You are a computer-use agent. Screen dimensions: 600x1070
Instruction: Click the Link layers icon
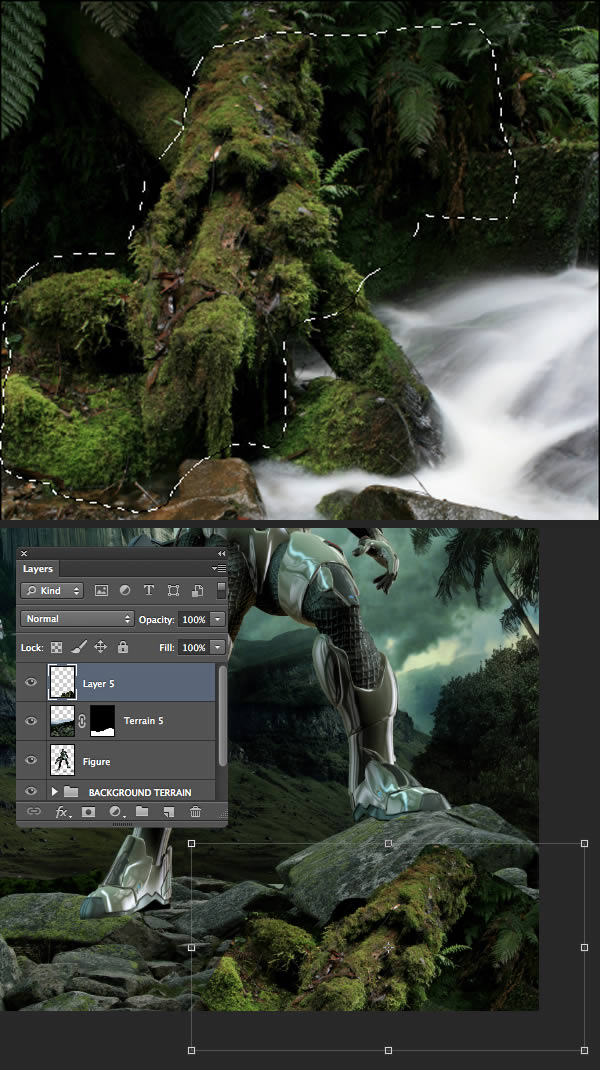(33, 811)
